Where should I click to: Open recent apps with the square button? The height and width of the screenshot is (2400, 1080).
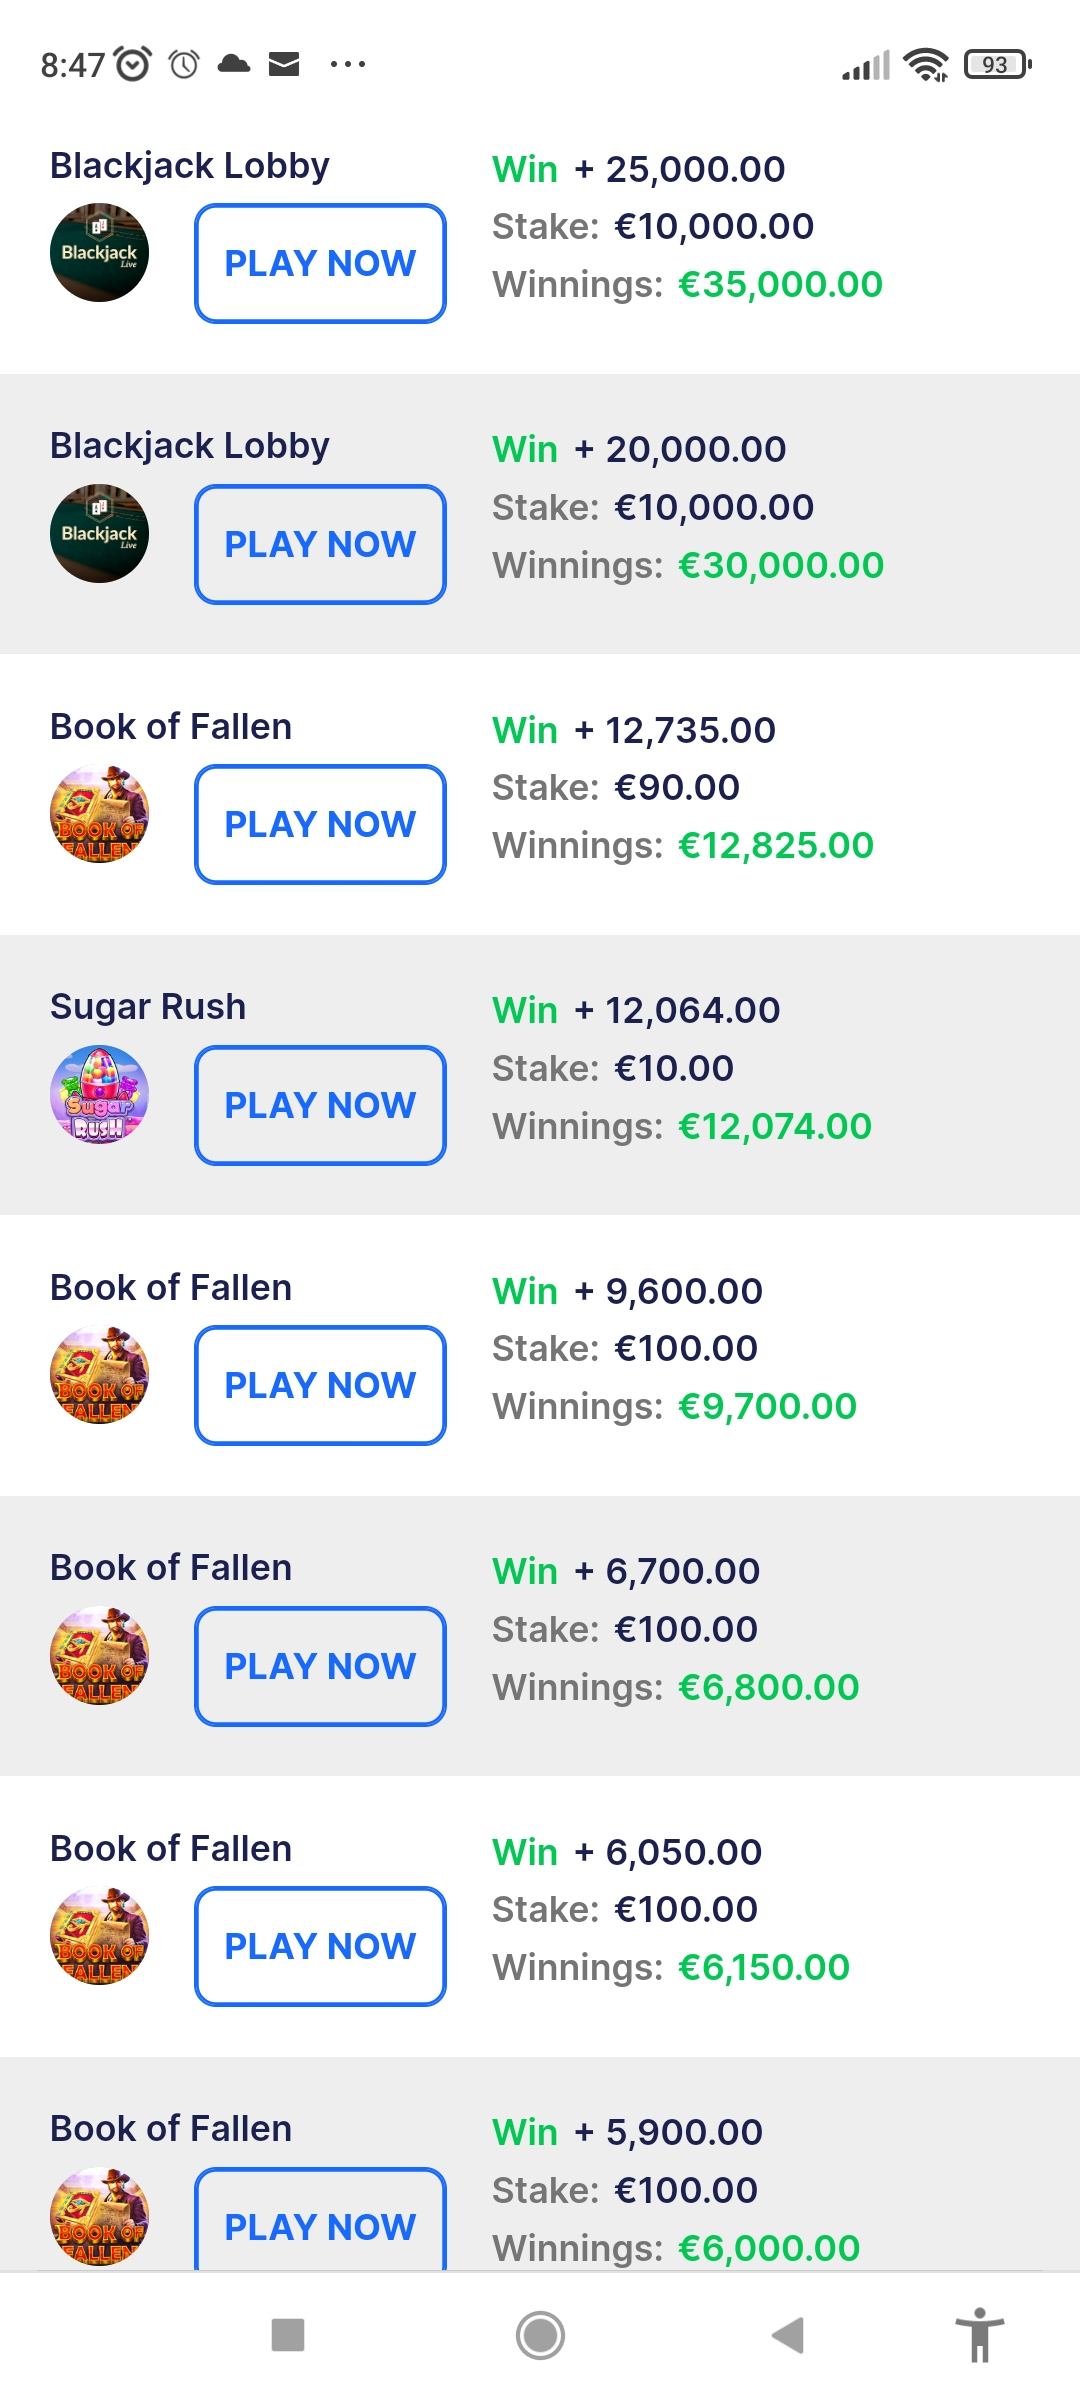pyautogui.click(x=288, y=2336)
